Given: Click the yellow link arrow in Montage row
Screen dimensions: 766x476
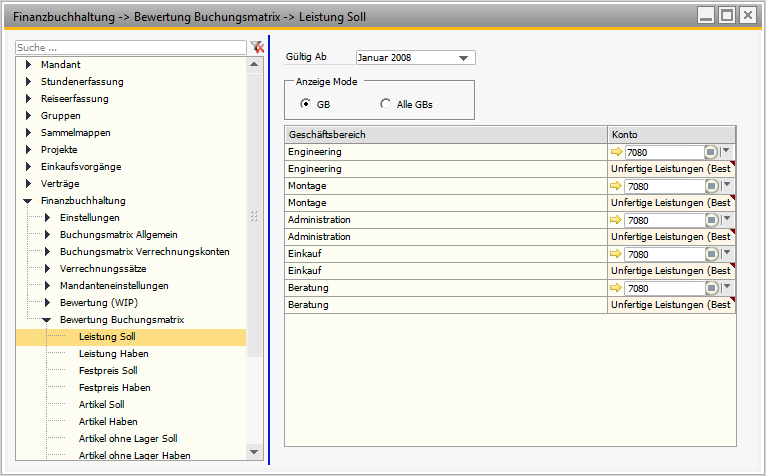Looking at the screenshot, I should 616,186.
